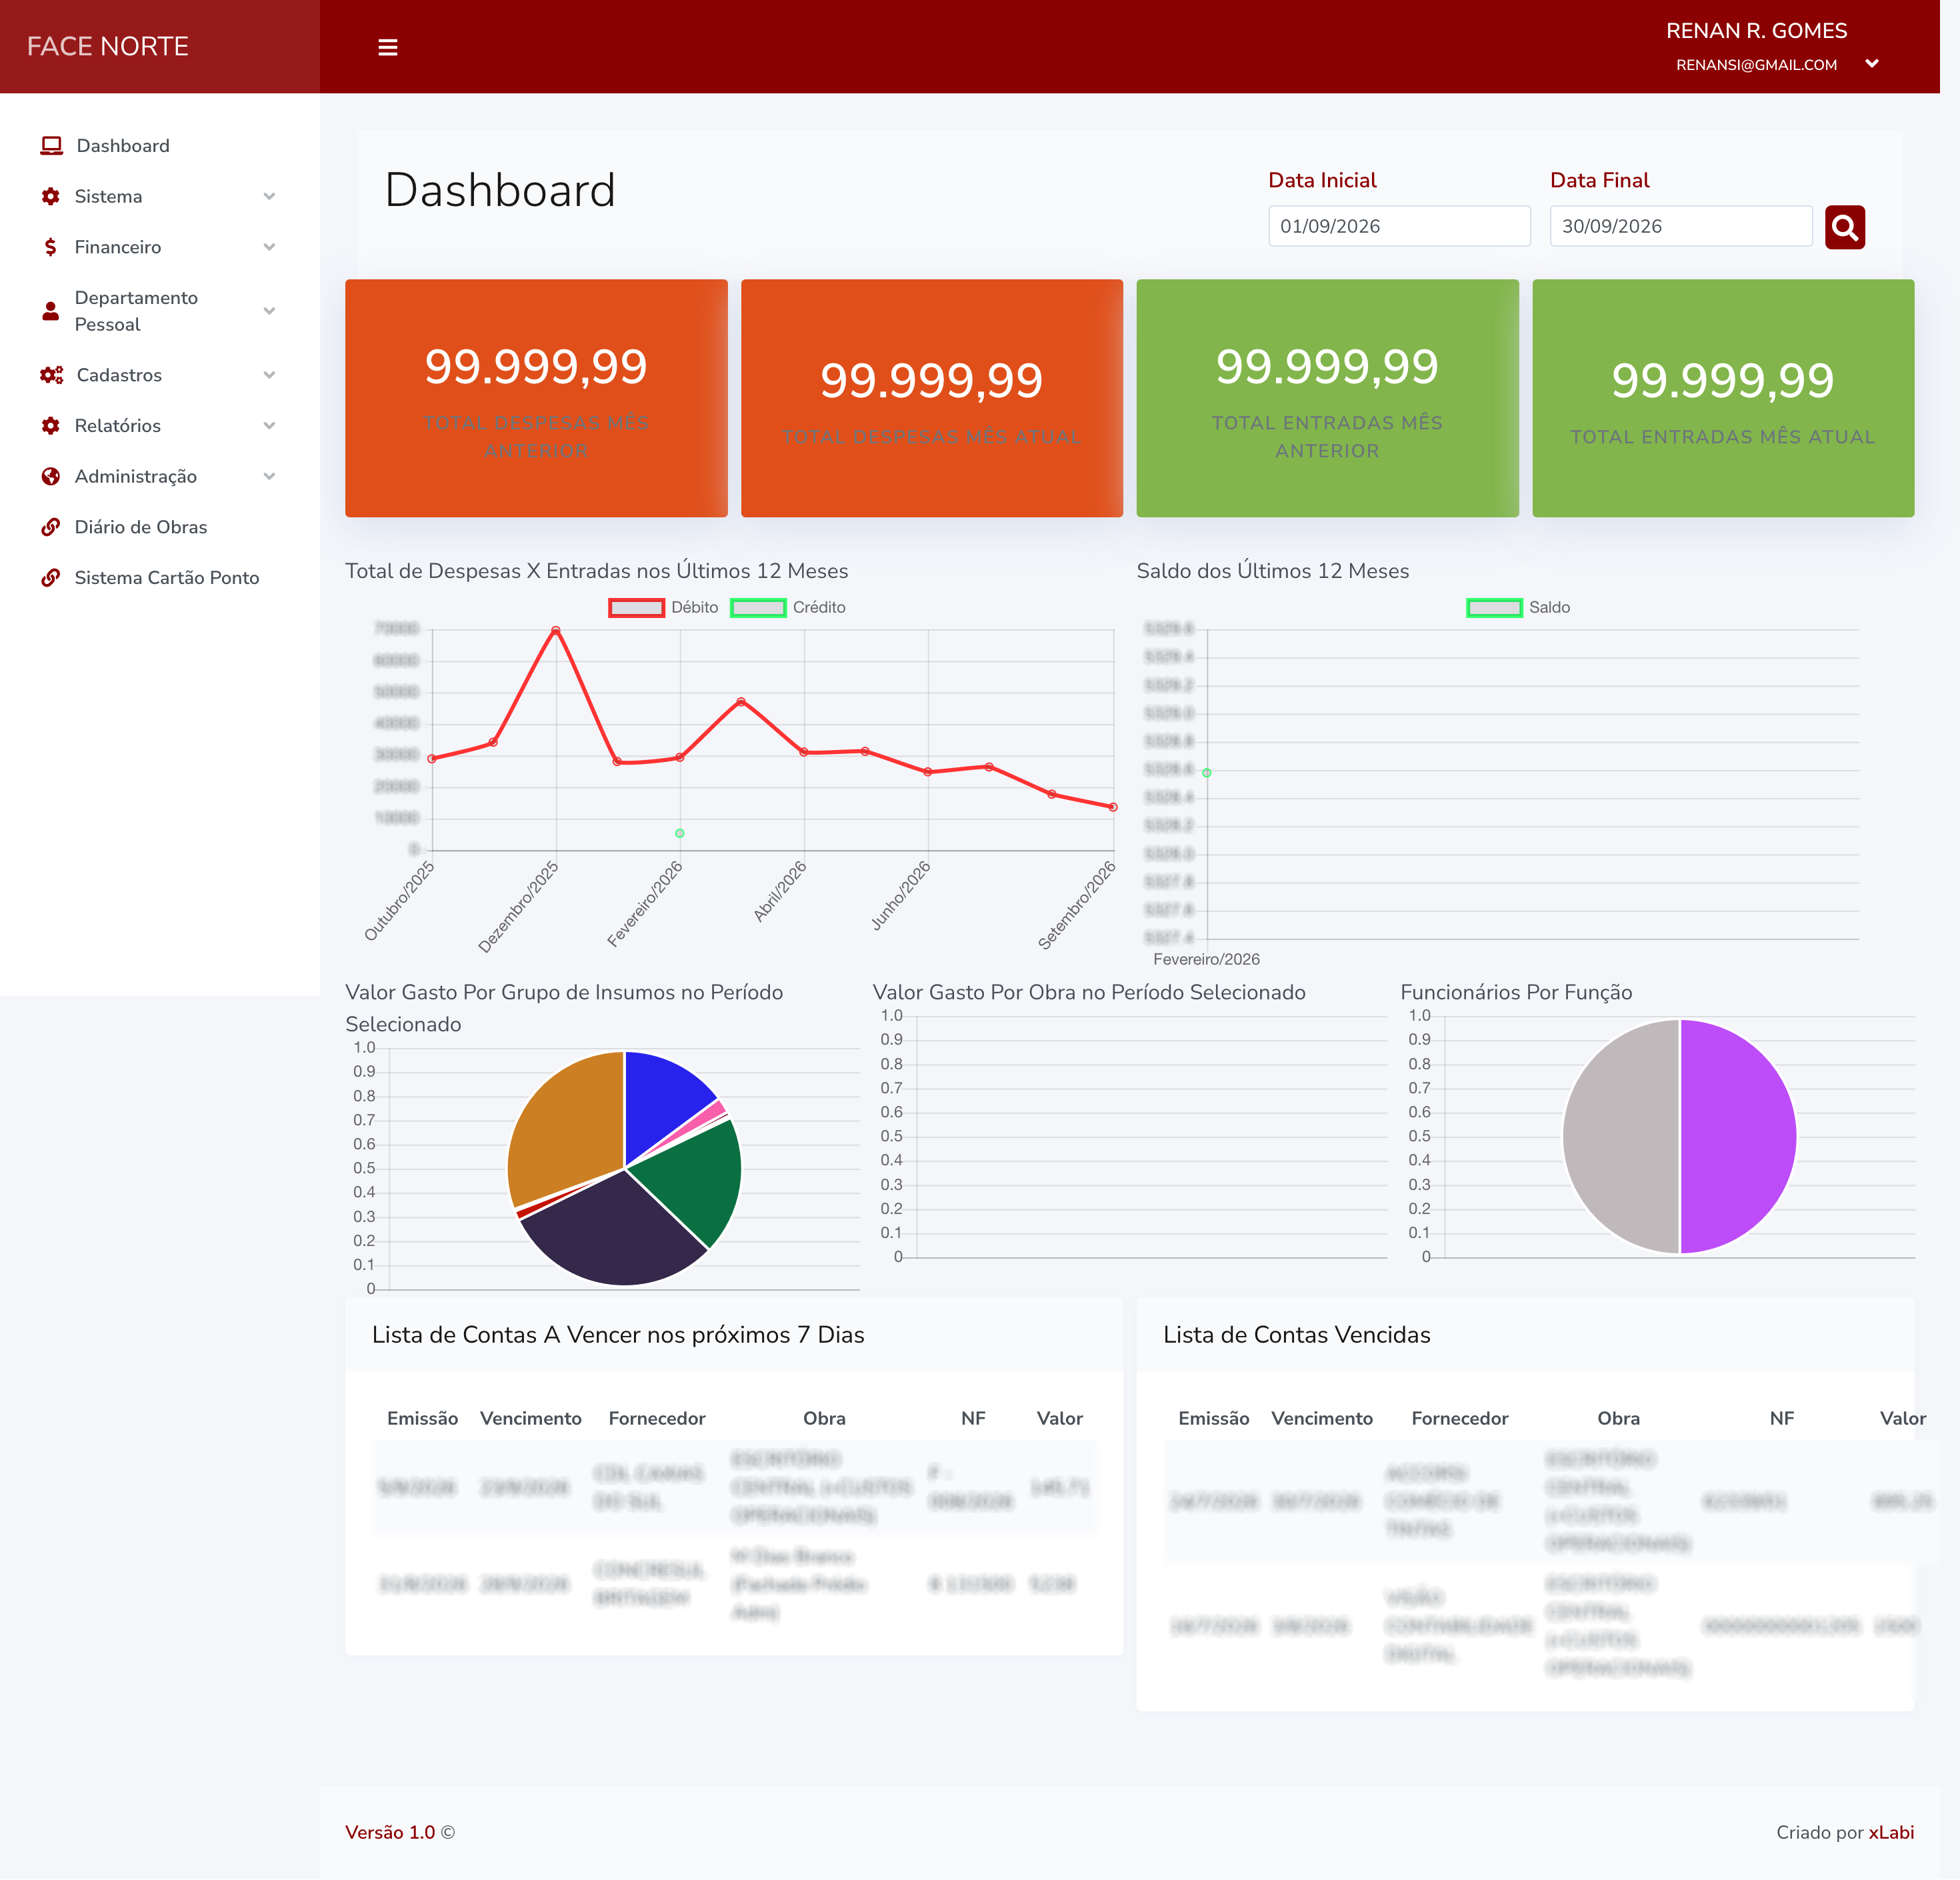Open the Financeiro menu item
Viewport: 1960px width, 1880px height.
[x=160, y=247]
